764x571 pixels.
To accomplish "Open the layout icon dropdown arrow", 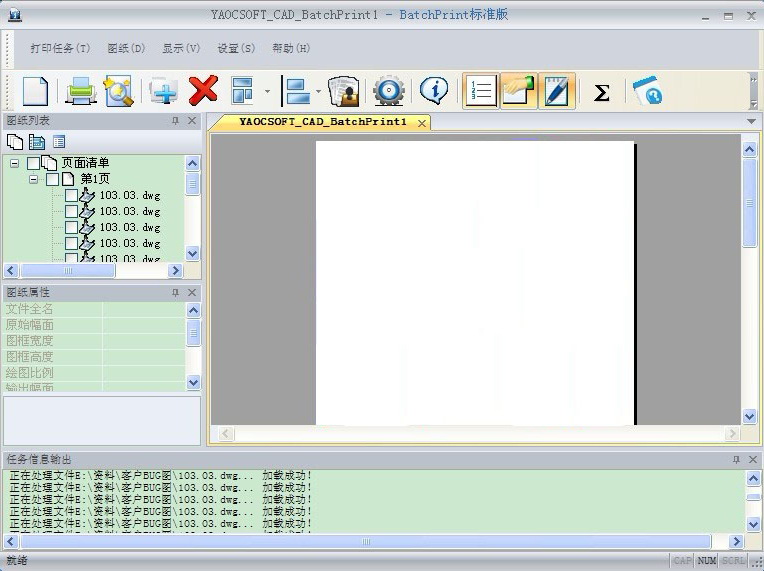I will 267,93.
